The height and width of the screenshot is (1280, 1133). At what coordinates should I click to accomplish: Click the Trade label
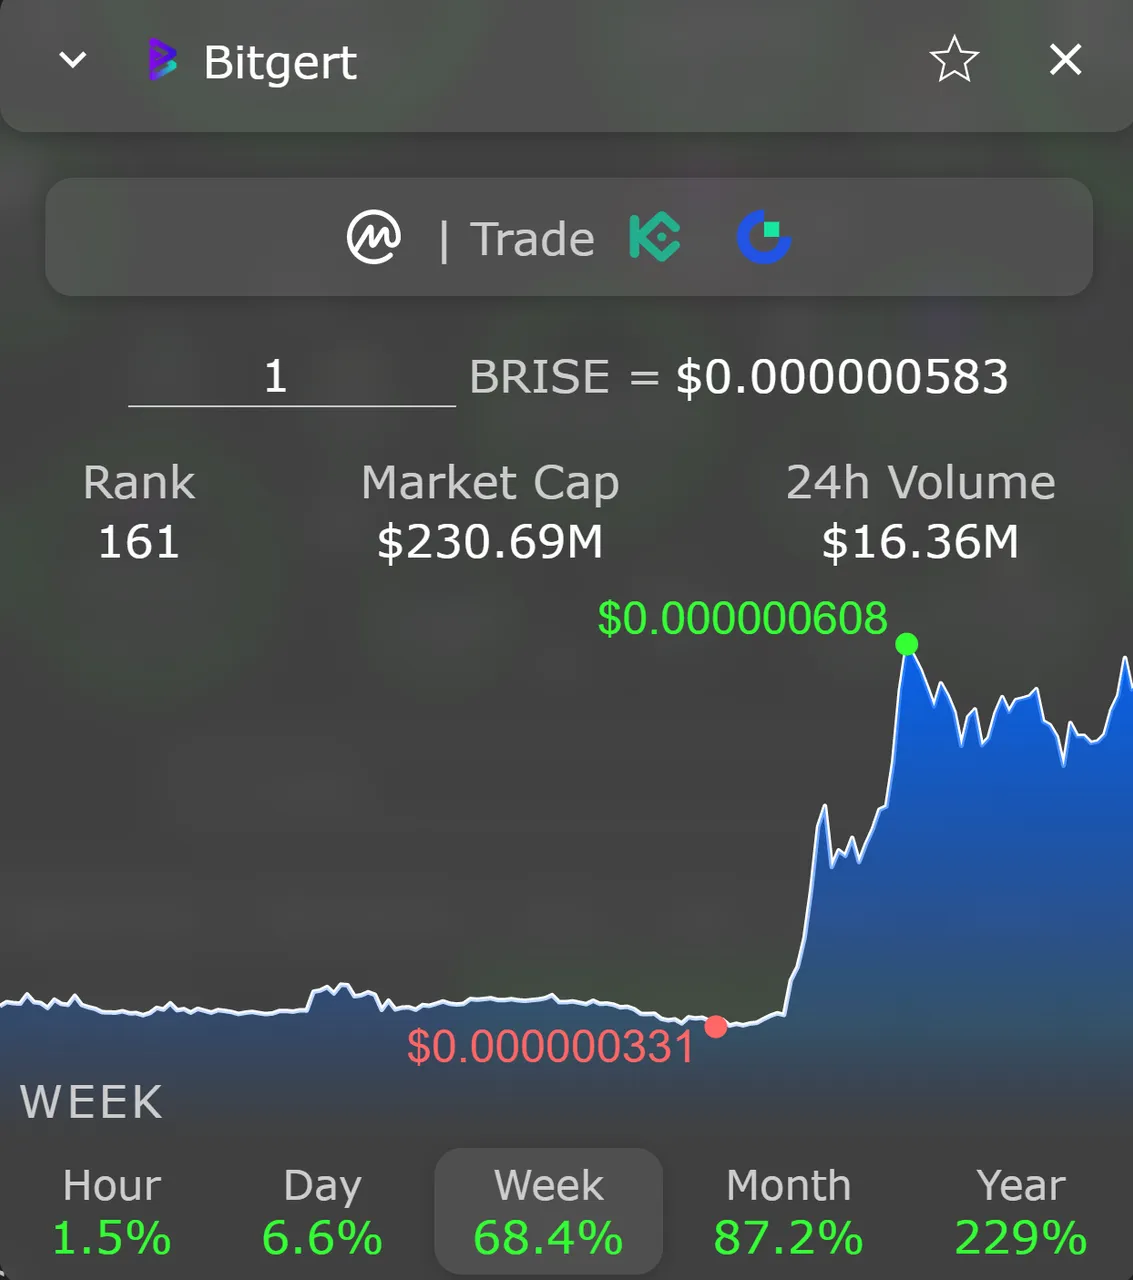pos(532,240)
